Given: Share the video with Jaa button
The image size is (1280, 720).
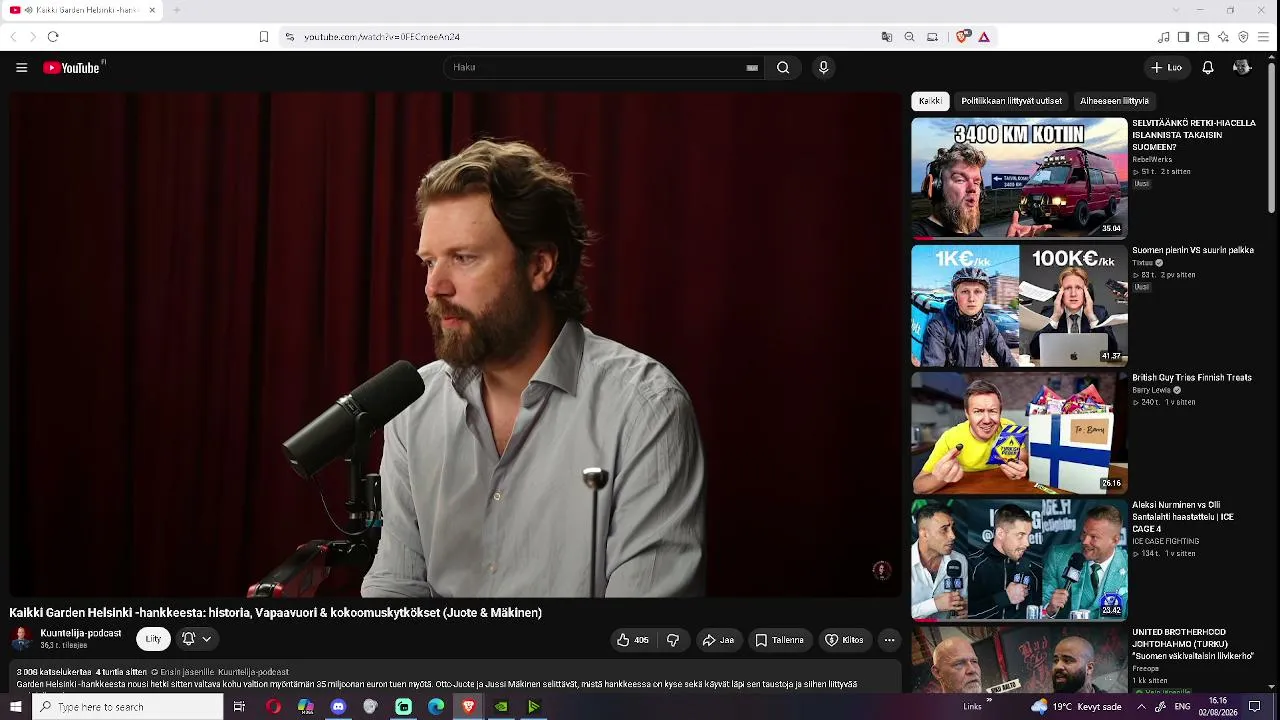Looking at the screenshot, I should (x=718, y=640).
